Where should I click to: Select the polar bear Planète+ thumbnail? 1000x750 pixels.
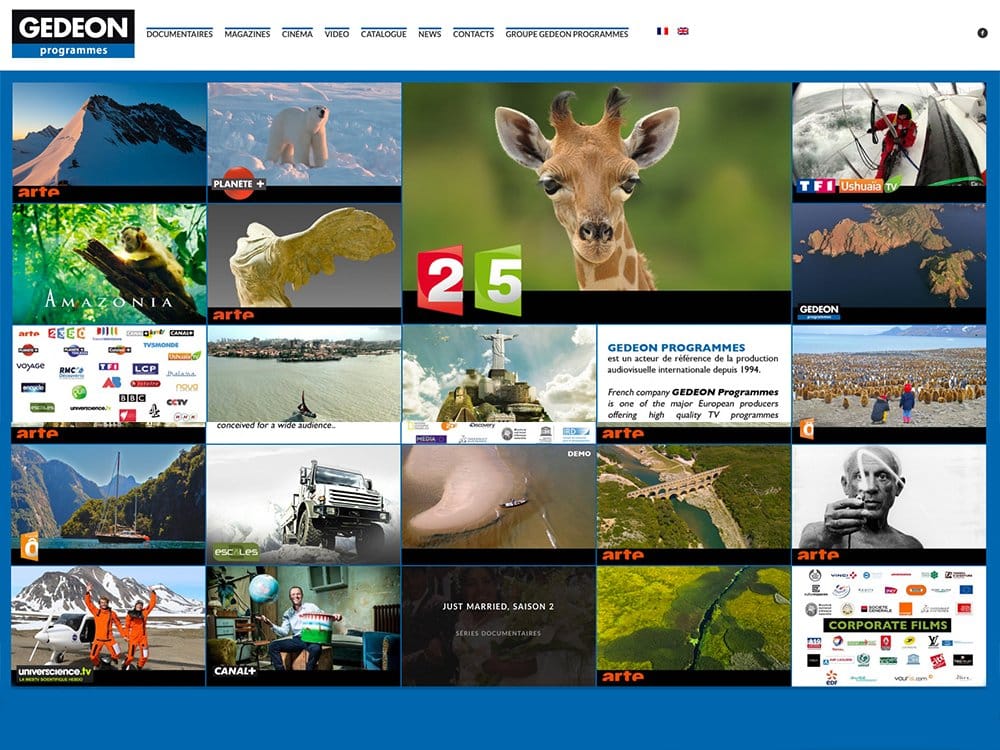(x=304, y=141)
